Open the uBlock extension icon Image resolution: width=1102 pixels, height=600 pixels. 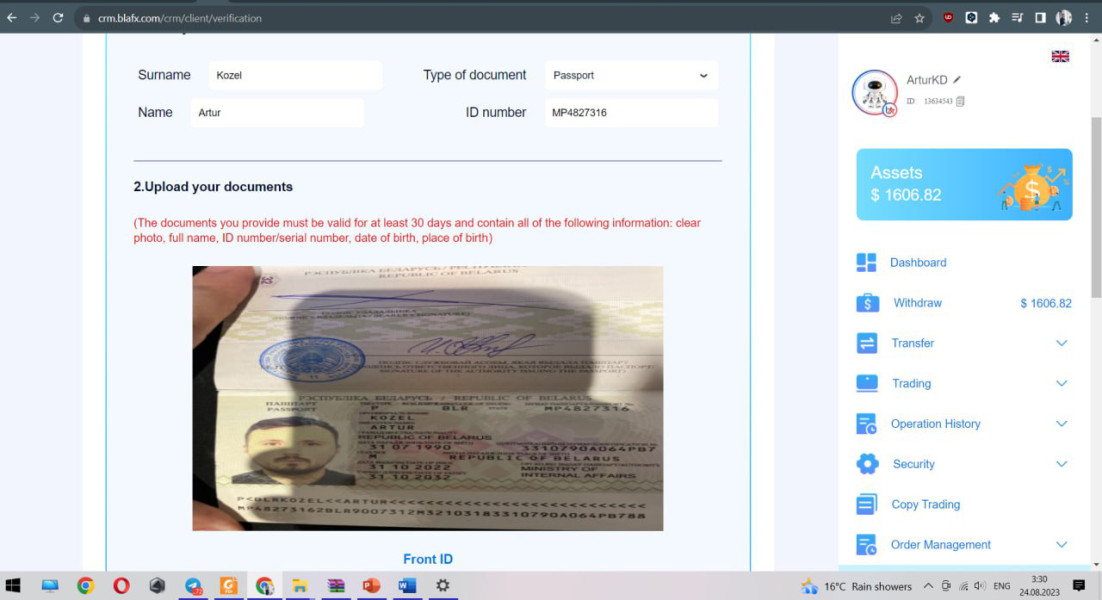[x=948, y=18]
